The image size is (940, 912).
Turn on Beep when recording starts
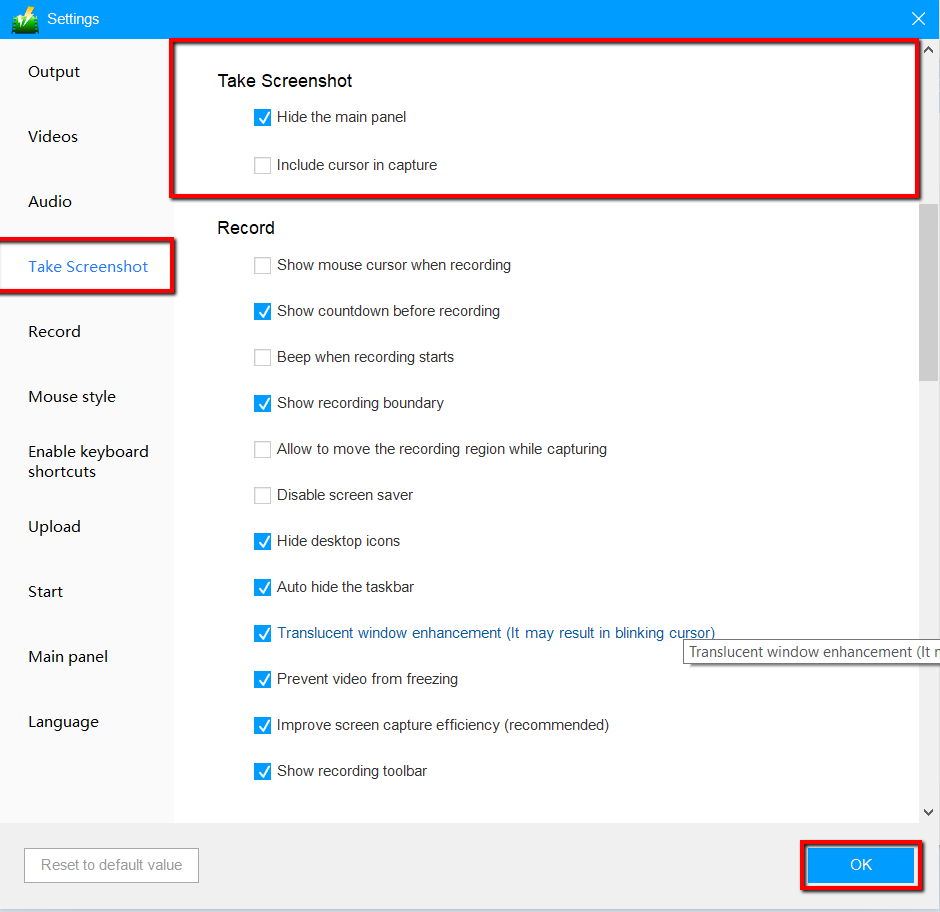pos(262,357)
